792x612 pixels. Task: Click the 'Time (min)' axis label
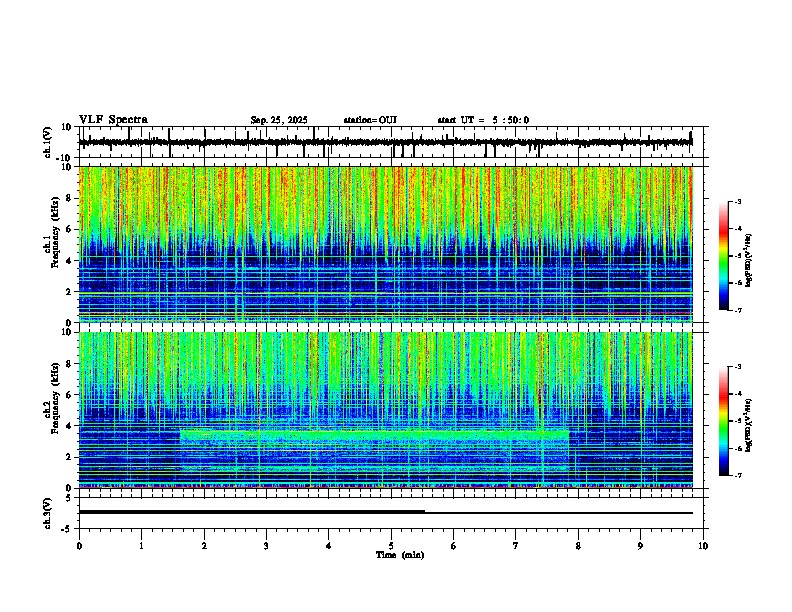click(x=400, y=555)
